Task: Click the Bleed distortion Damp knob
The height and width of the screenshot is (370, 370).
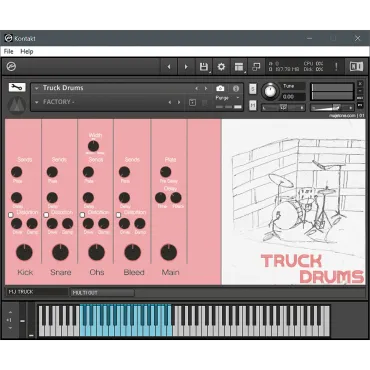Action: [x=140, y=223]
